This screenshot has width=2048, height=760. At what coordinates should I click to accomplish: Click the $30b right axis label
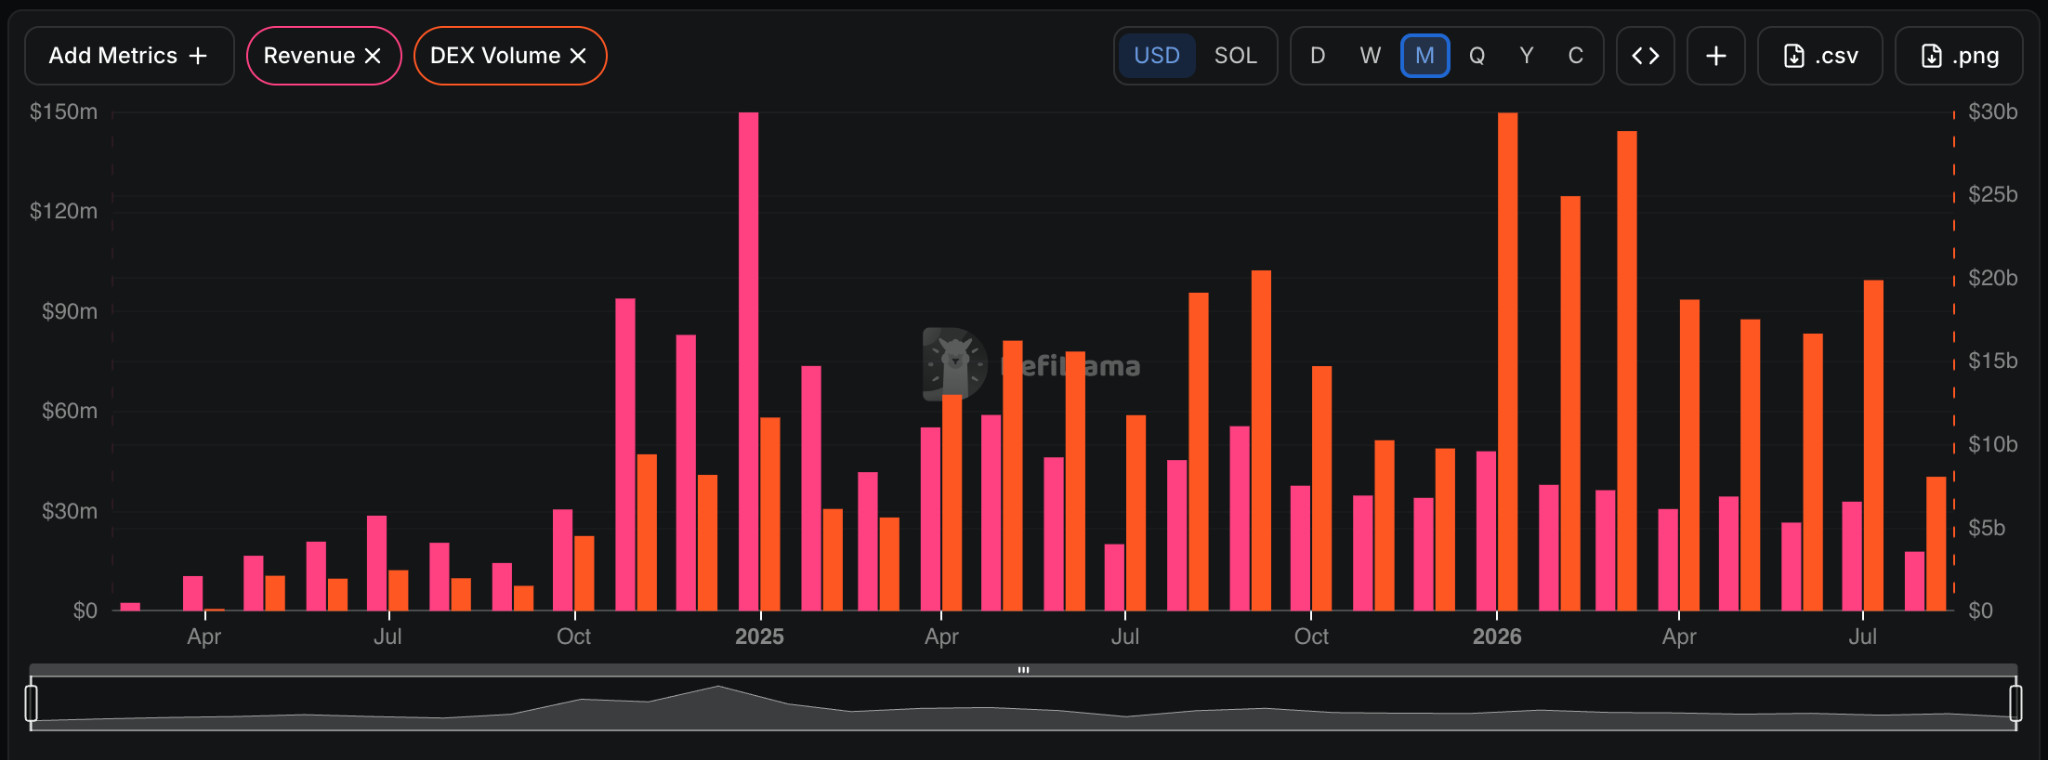pos(1993,112)
